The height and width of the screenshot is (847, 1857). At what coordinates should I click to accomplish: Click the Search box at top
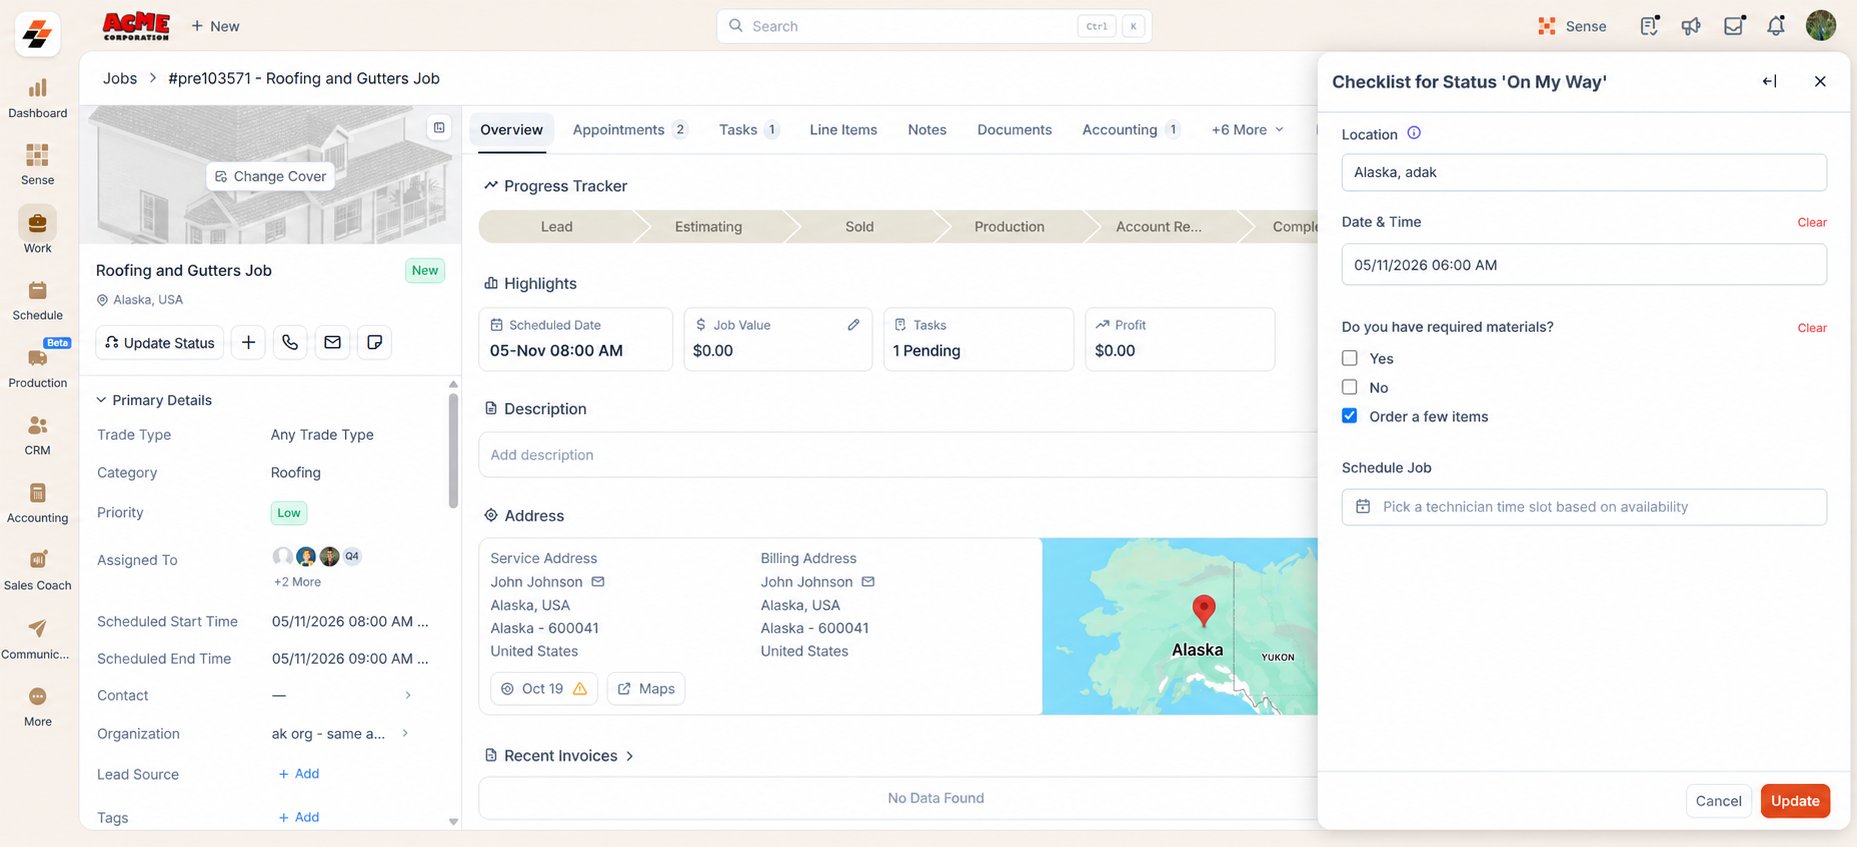pos(934,26)
